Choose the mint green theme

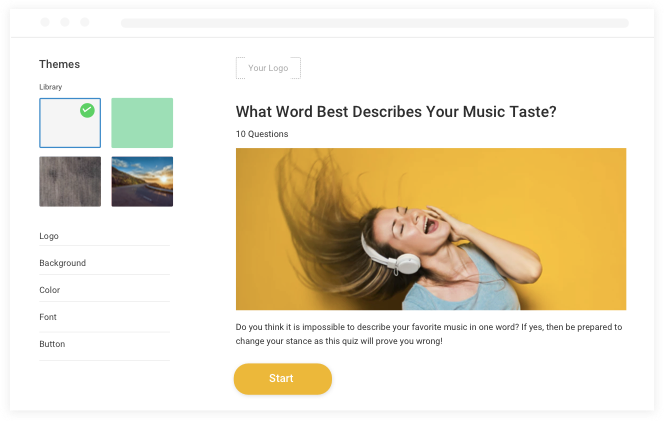tap(142, 122)
